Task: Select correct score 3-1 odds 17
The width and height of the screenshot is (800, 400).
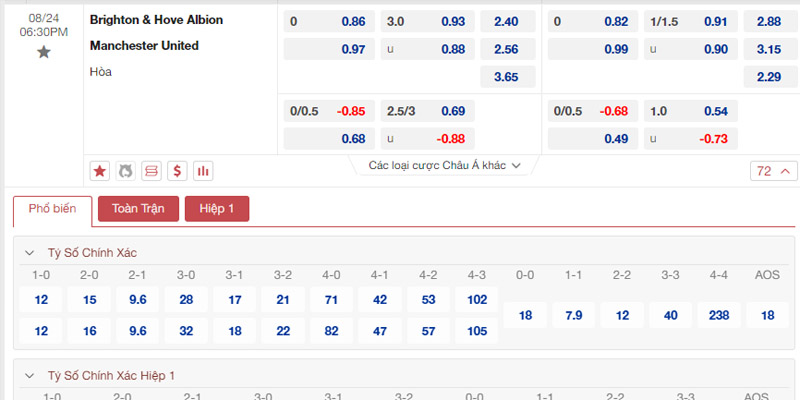Action: (x=235, y=299)
